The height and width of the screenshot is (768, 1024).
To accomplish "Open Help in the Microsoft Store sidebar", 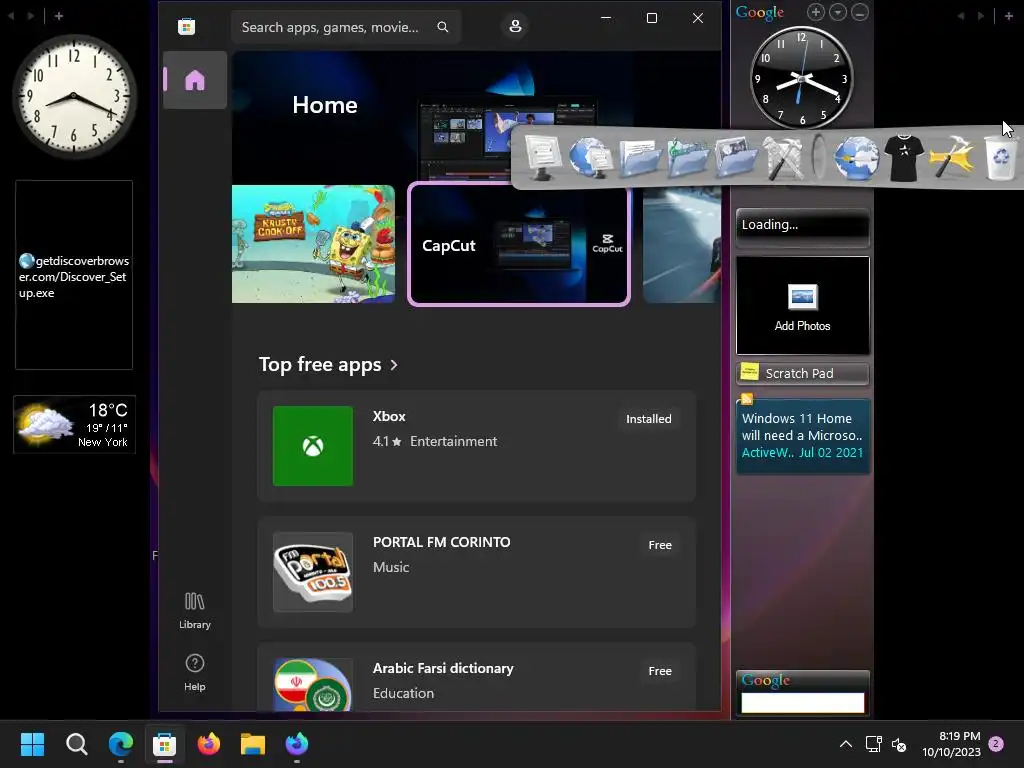I will [x=195, y=673].
